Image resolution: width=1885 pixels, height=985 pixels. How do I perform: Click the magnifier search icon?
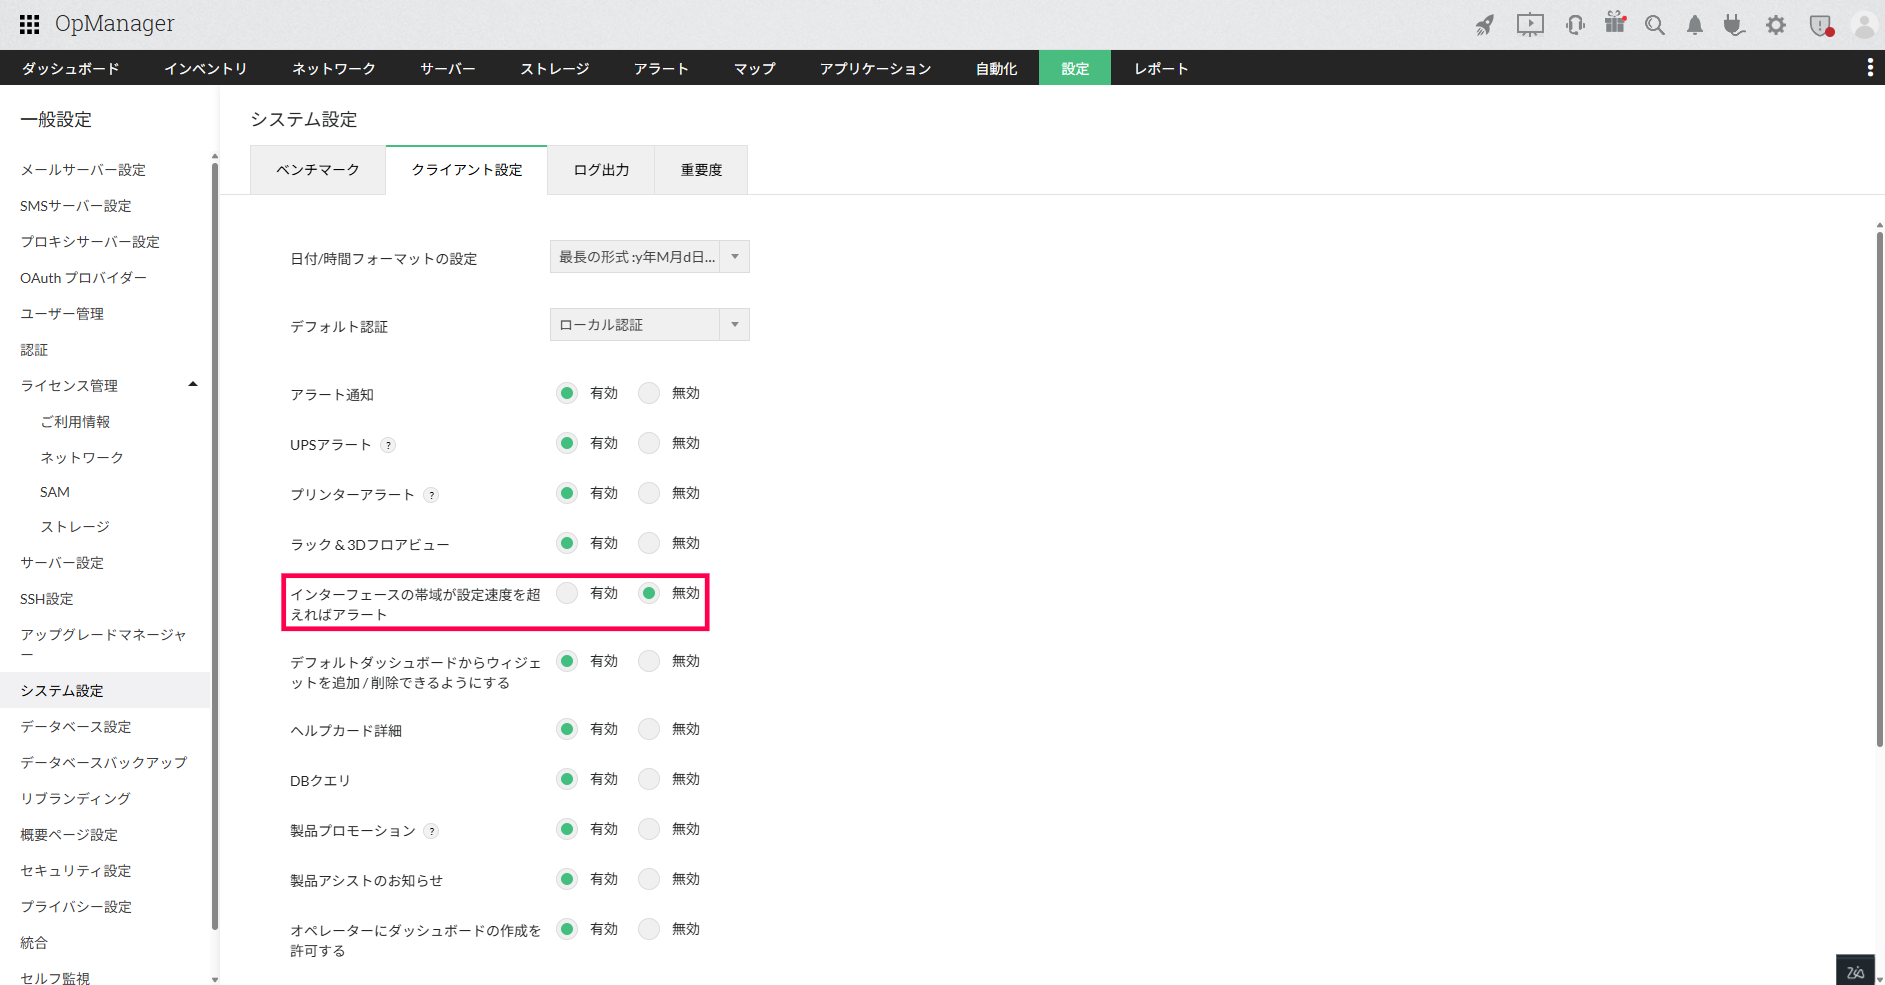click(1655, 25)
